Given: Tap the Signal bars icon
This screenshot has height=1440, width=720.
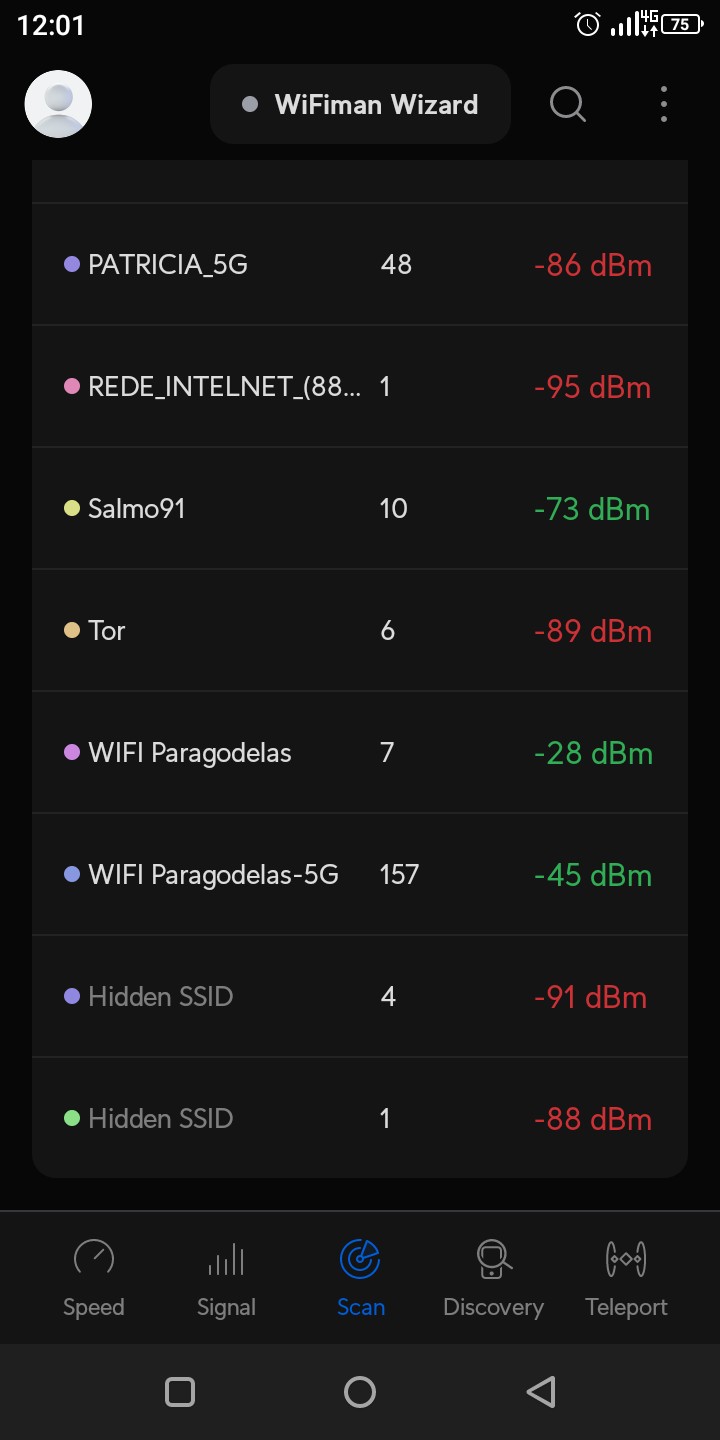Looking at the screenshot, I should tap(226, 1259).
